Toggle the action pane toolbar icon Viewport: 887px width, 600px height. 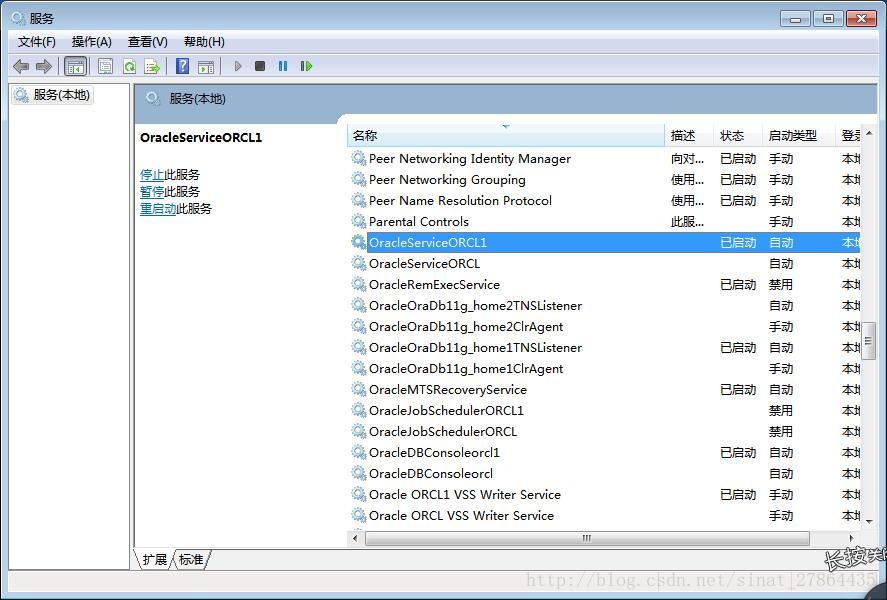coord(206,67)
